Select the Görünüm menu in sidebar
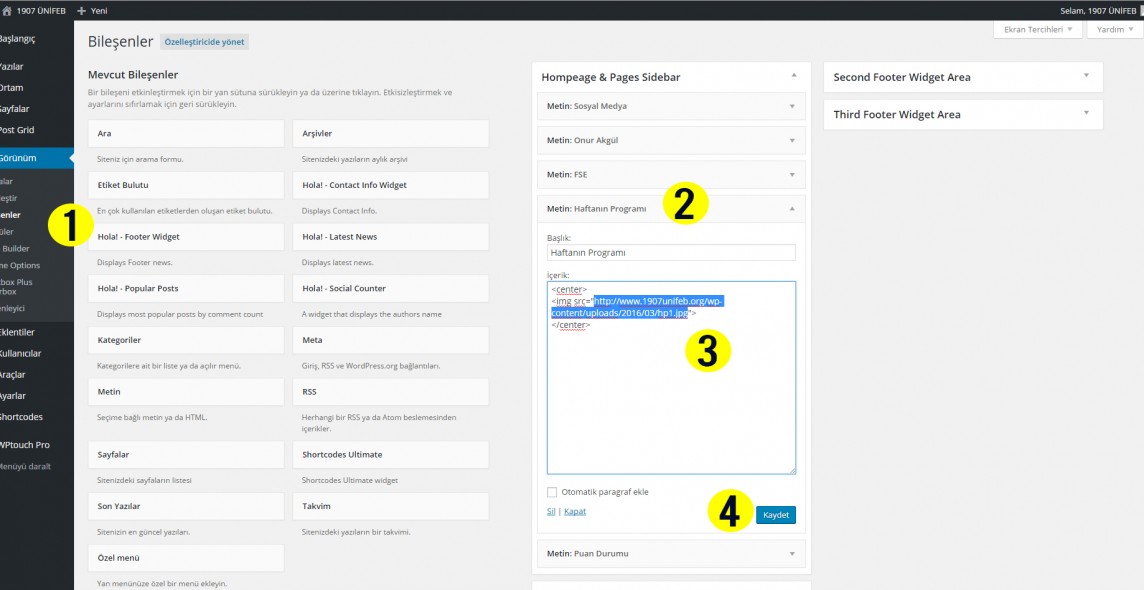The width and height of the screenshot is (1144, 590). click(x=20, y=158)
